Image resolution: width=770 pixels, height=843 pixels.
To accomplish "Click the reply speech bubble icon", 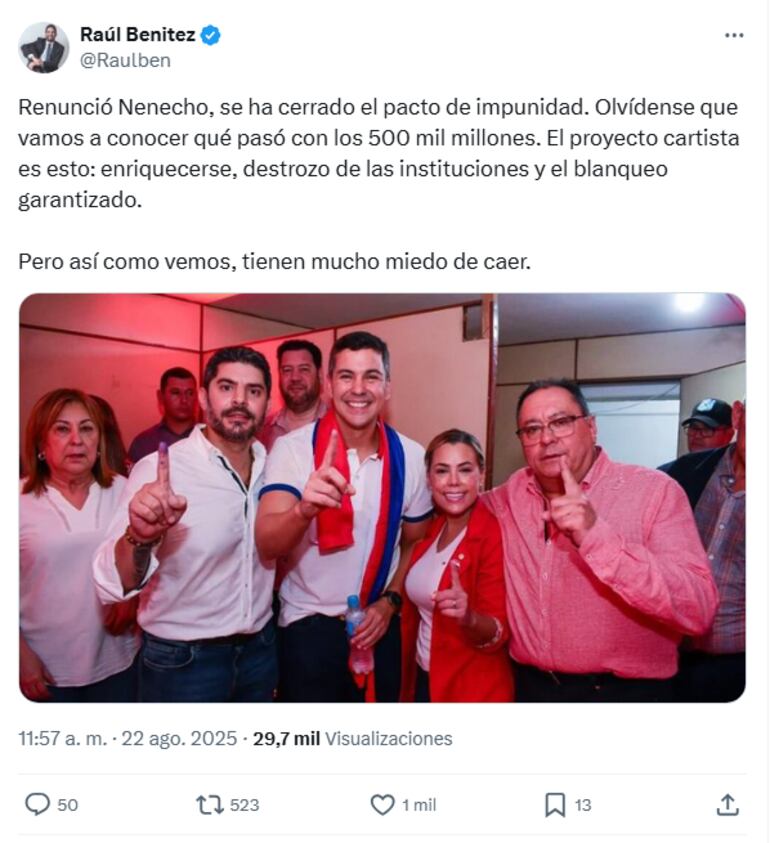I will coord(37,805).
